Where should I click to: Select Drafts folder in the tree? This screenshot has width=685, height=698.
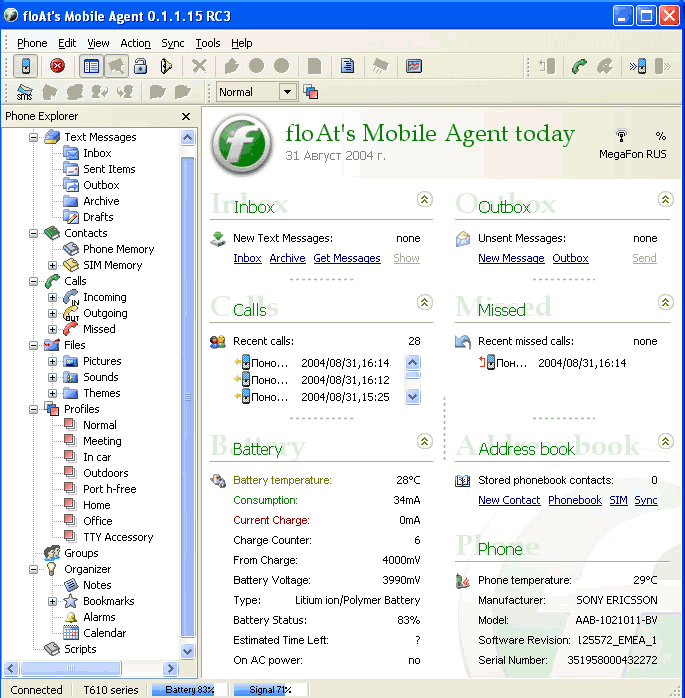click(98, 217)
